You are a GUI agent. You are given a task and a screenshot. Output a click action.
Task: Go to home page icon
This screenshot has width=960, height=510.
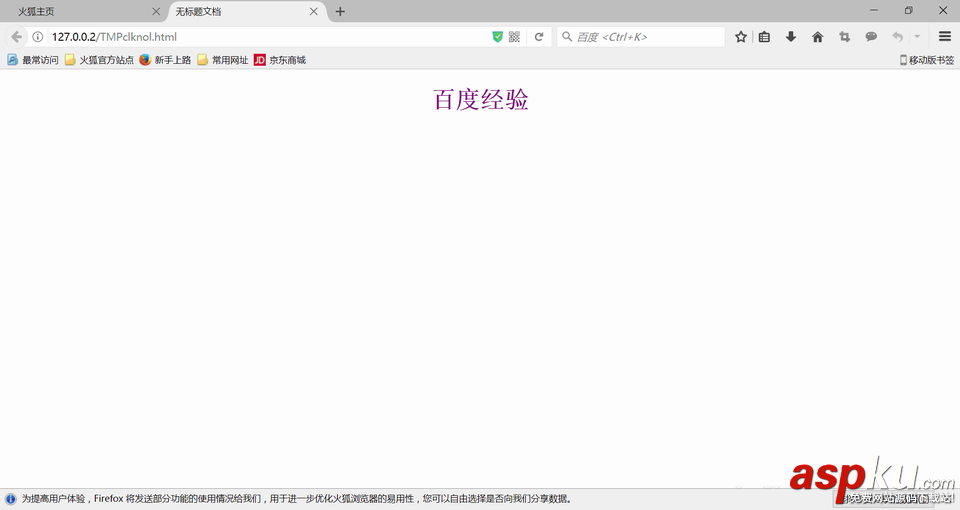coord(817,37)
